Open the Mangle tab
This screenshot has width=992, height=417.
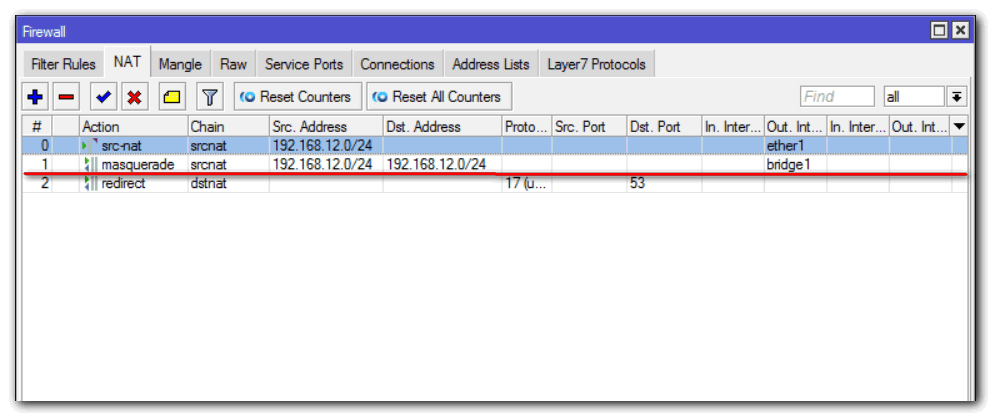click(x=180, y=64)
